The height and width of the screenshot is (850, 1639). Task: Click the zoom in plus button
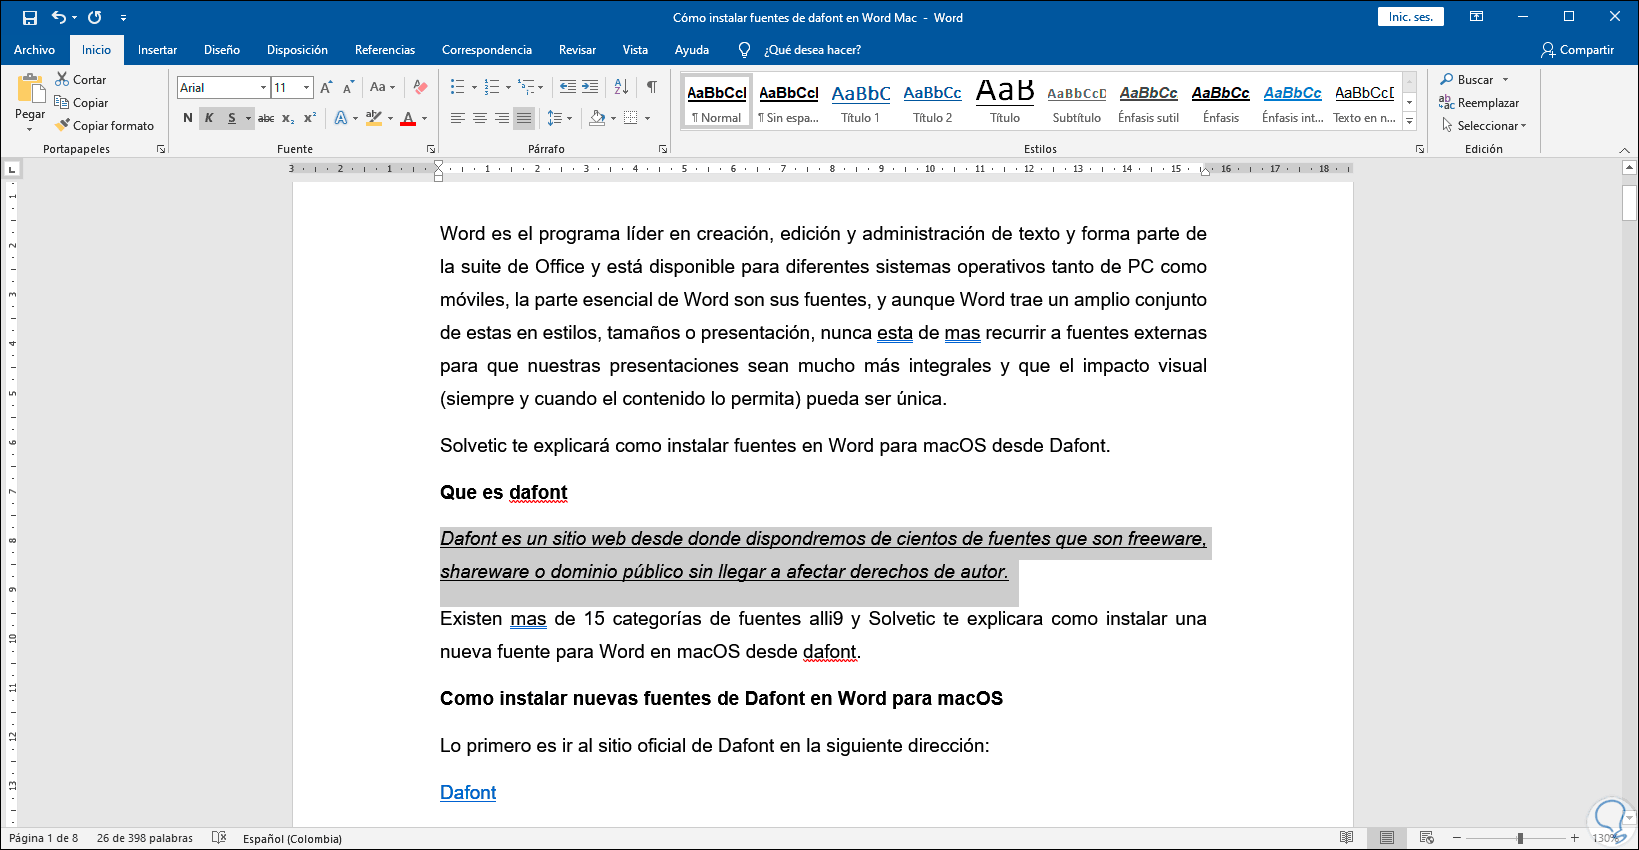[1575, 838]
